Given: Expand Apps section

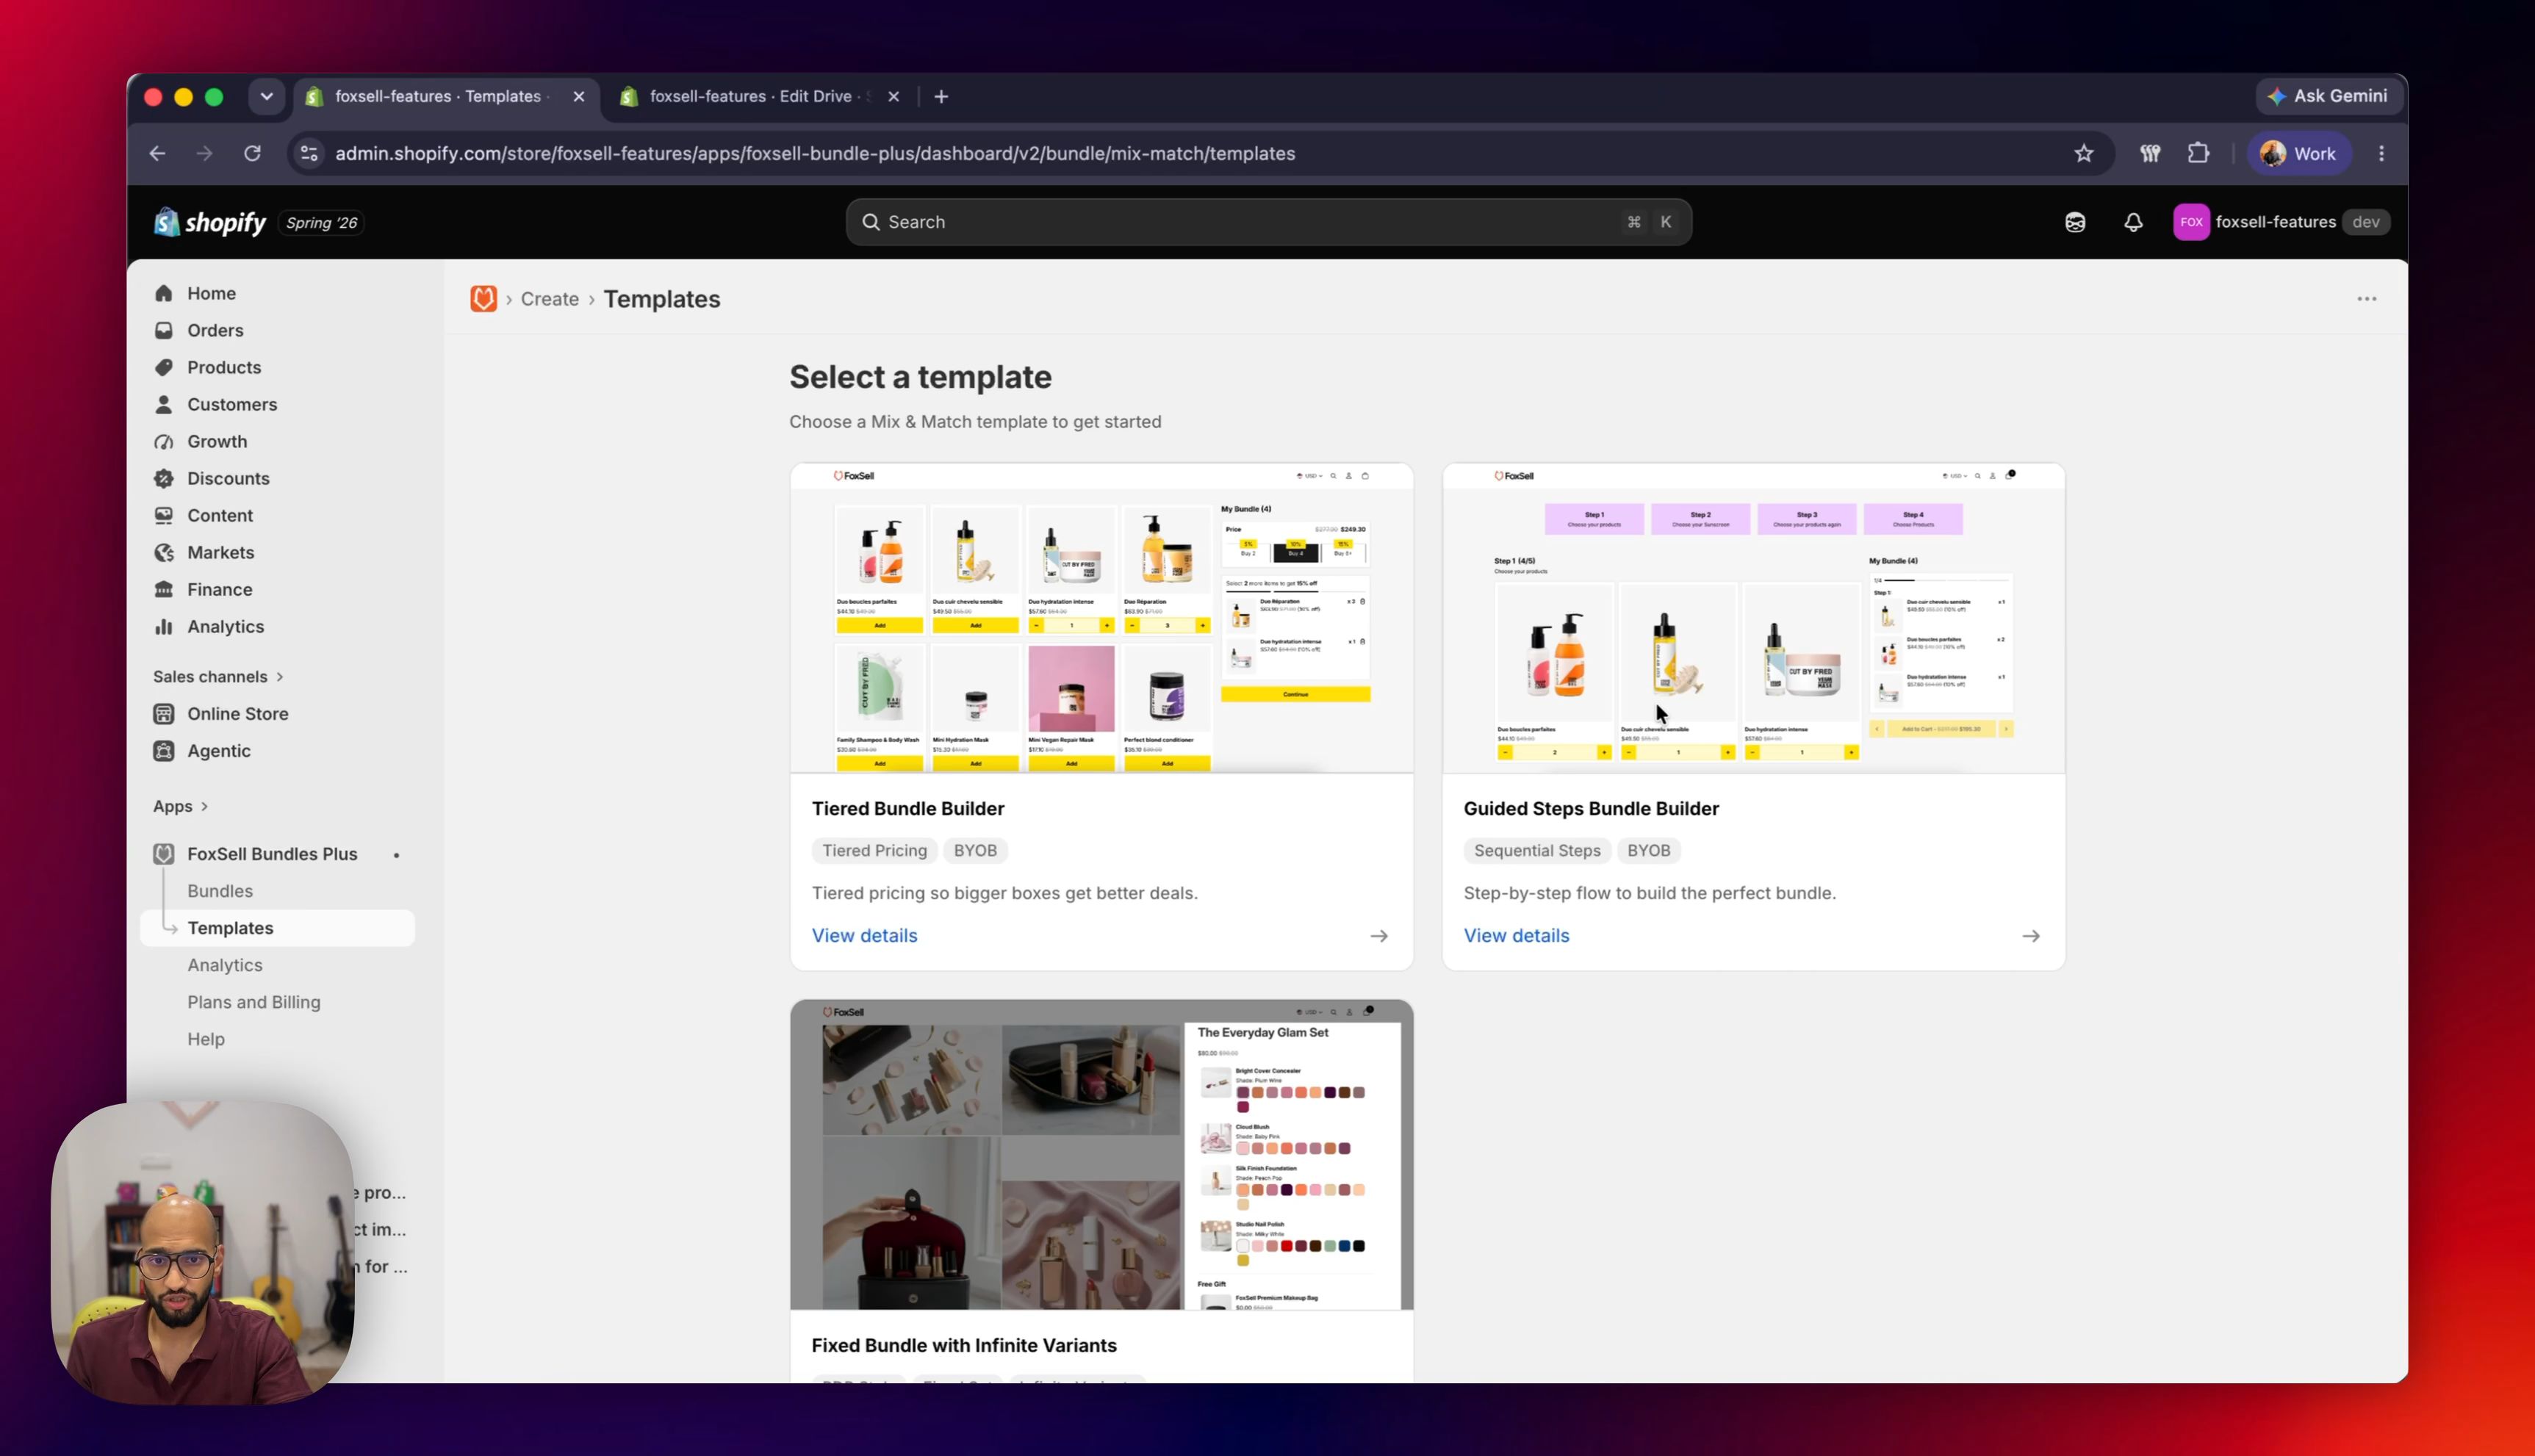Looking at the screenshot, I should pyautogui.click(x=180, y=806).
